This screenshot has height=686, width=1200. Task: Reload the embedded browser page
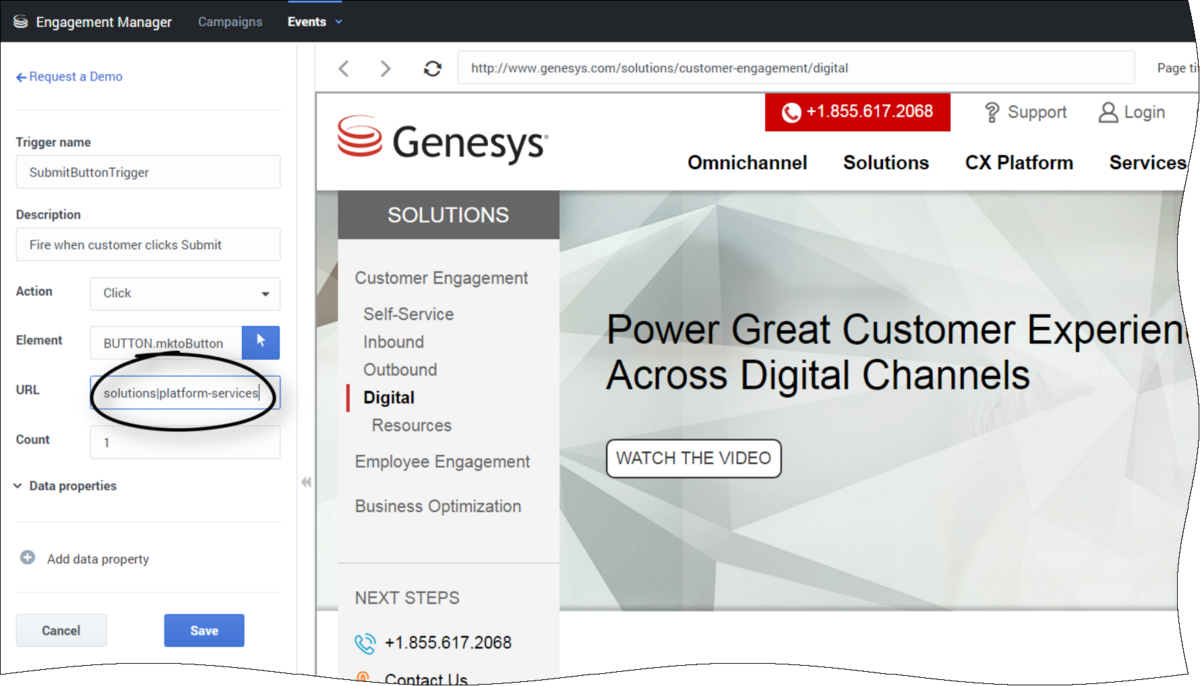pos(432,68)
